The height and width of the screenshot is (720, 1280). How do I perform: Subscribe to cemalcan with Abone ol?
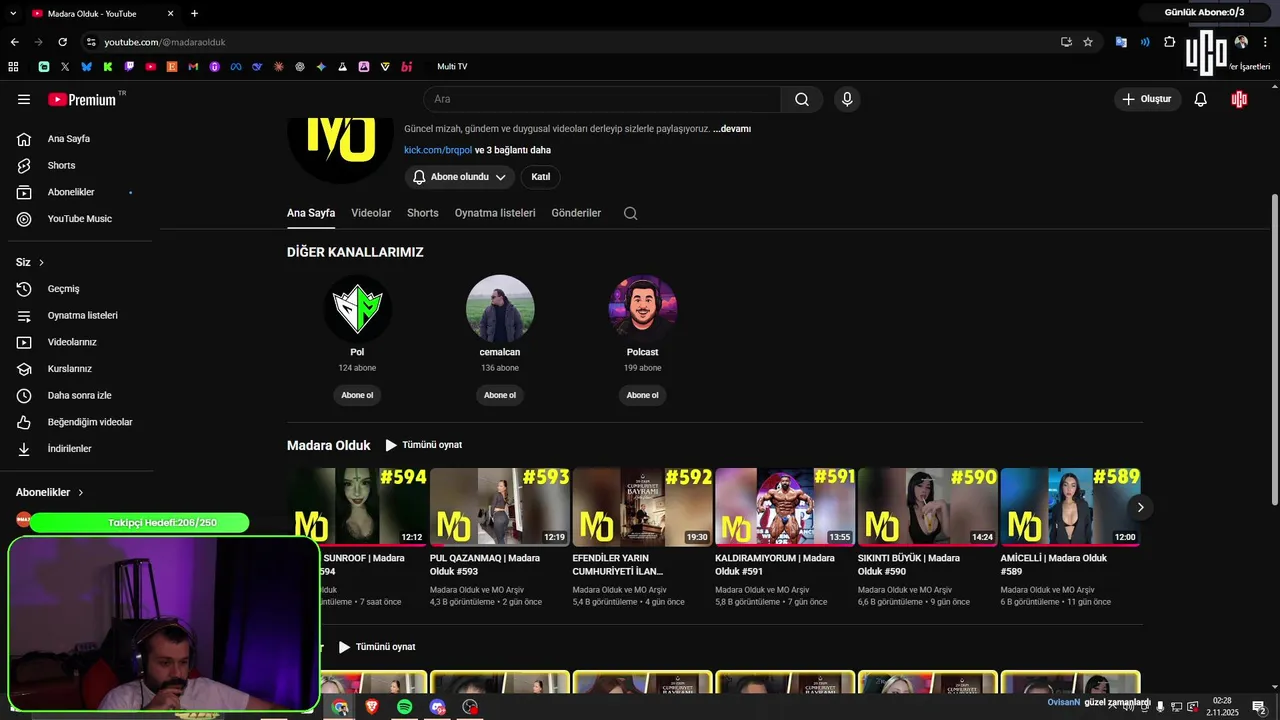500,395
